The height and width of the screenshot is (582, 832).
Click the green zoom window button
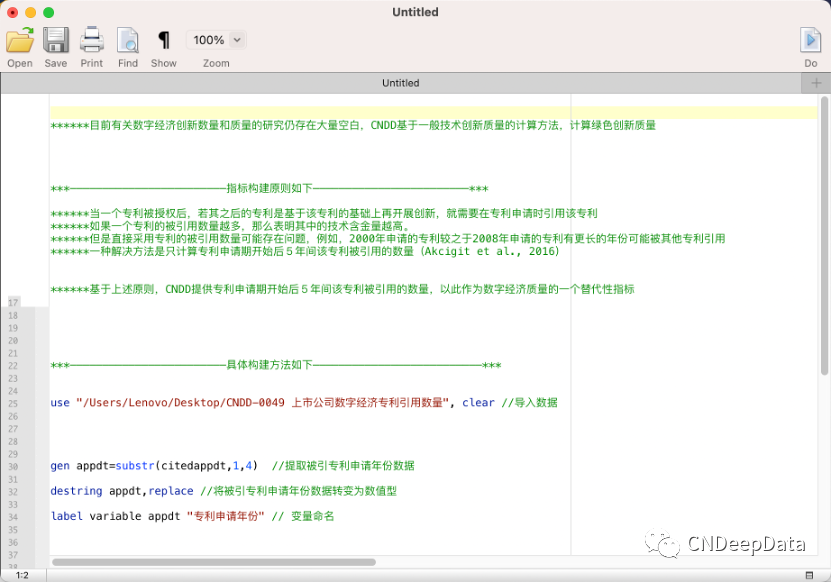point(48,12)
